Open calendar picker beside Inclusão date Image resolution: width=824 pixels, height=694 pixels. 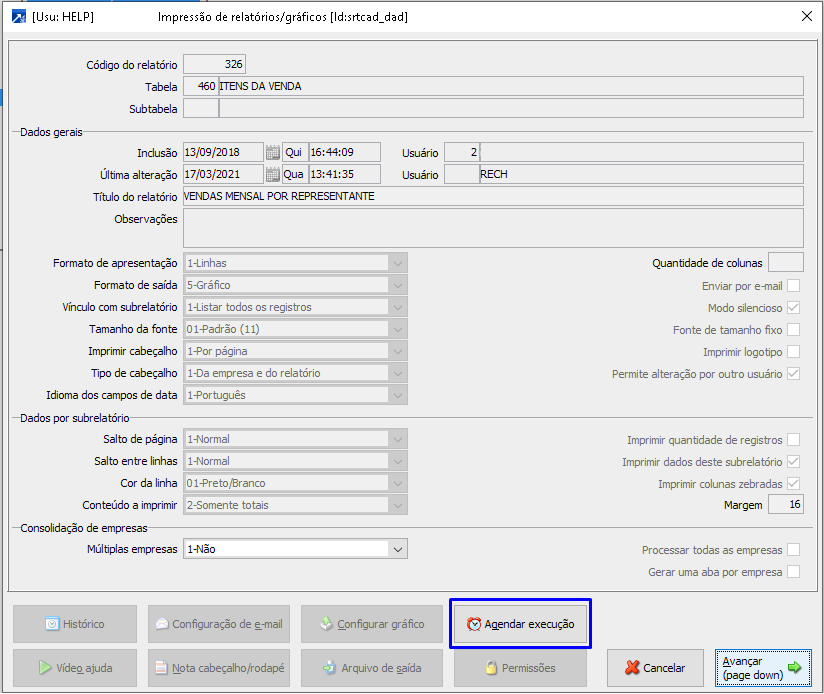pyautogui.click(x=272, y=152)
